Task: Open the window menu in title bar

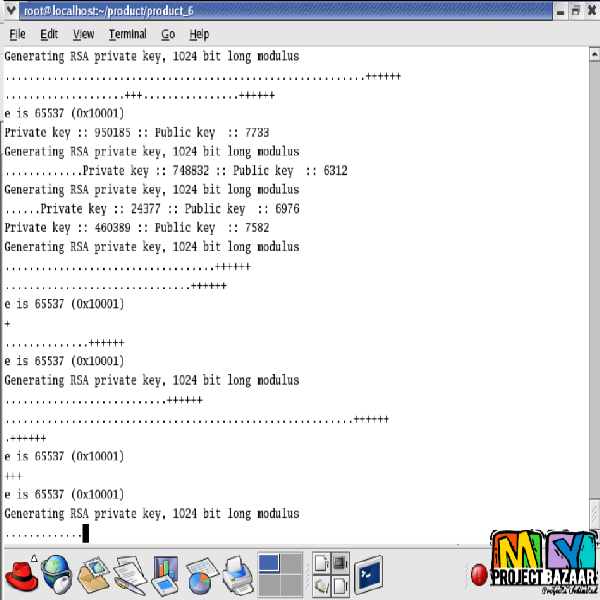Action: click(x=11, y=10)
